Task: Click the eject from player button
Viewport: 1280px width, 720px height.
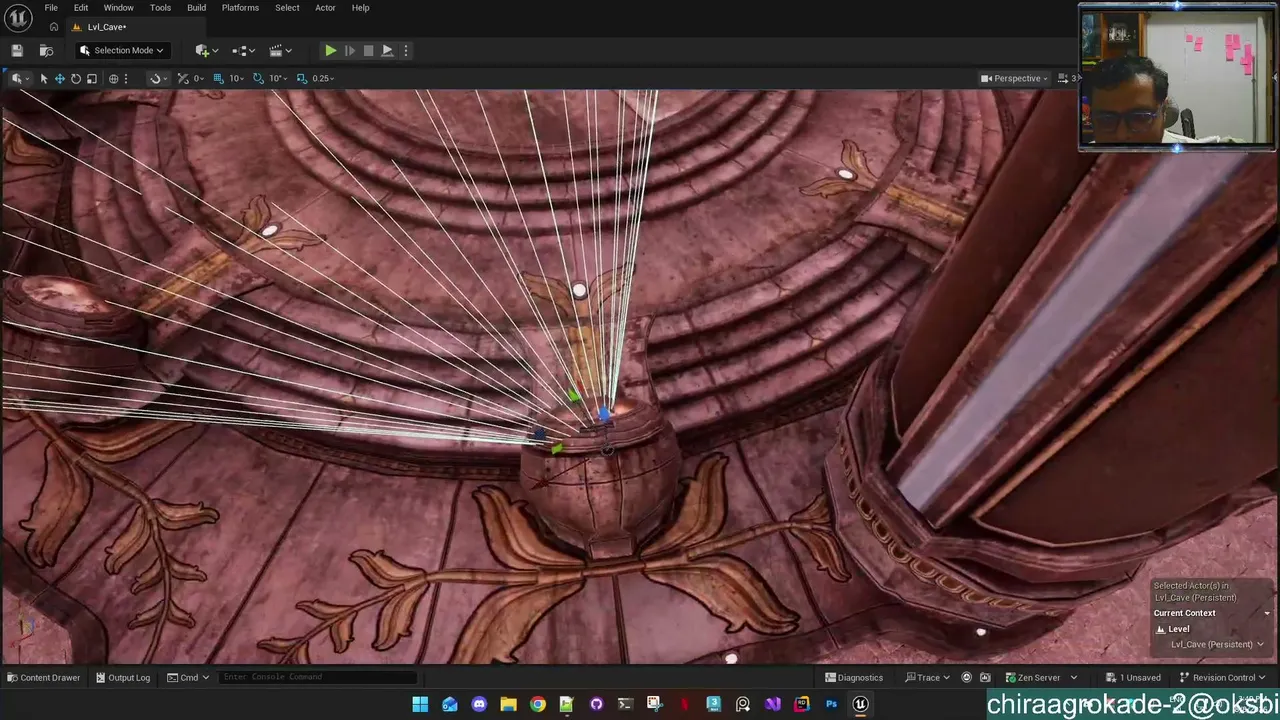Action: (x=387, y=50)
